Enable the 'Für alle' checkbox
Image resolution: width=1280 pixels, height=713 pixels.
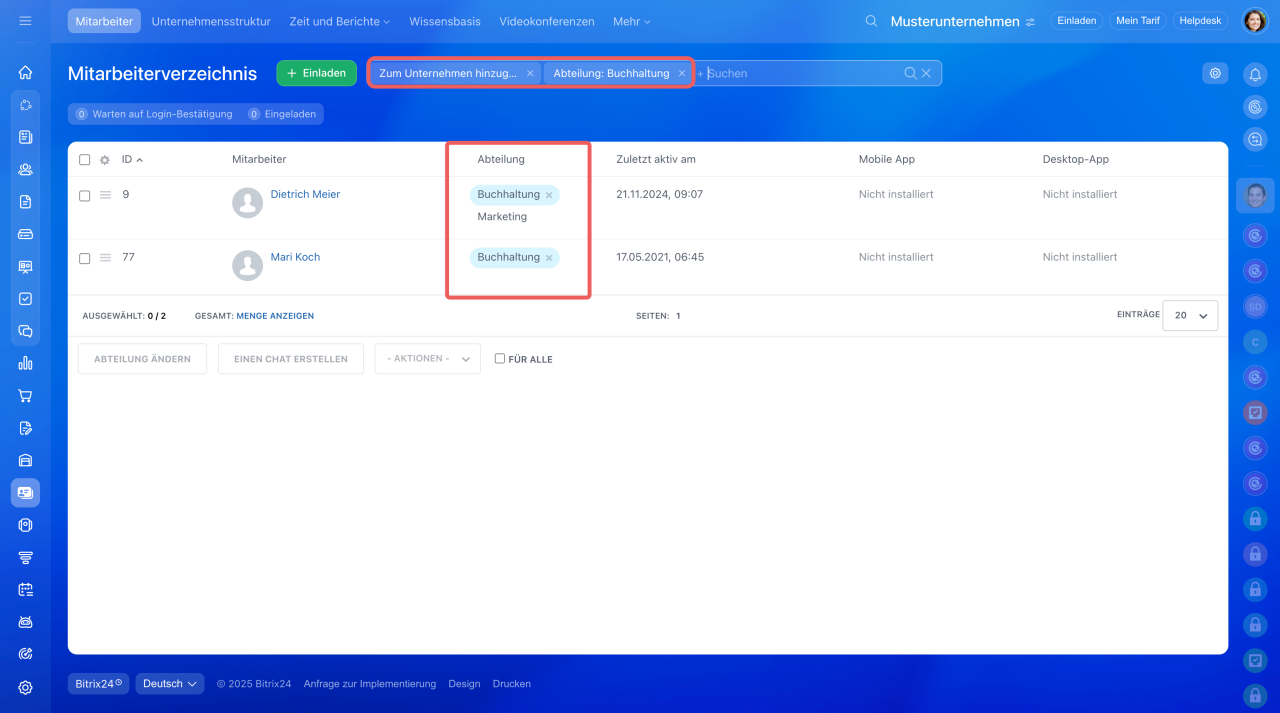tap(500, 359)
